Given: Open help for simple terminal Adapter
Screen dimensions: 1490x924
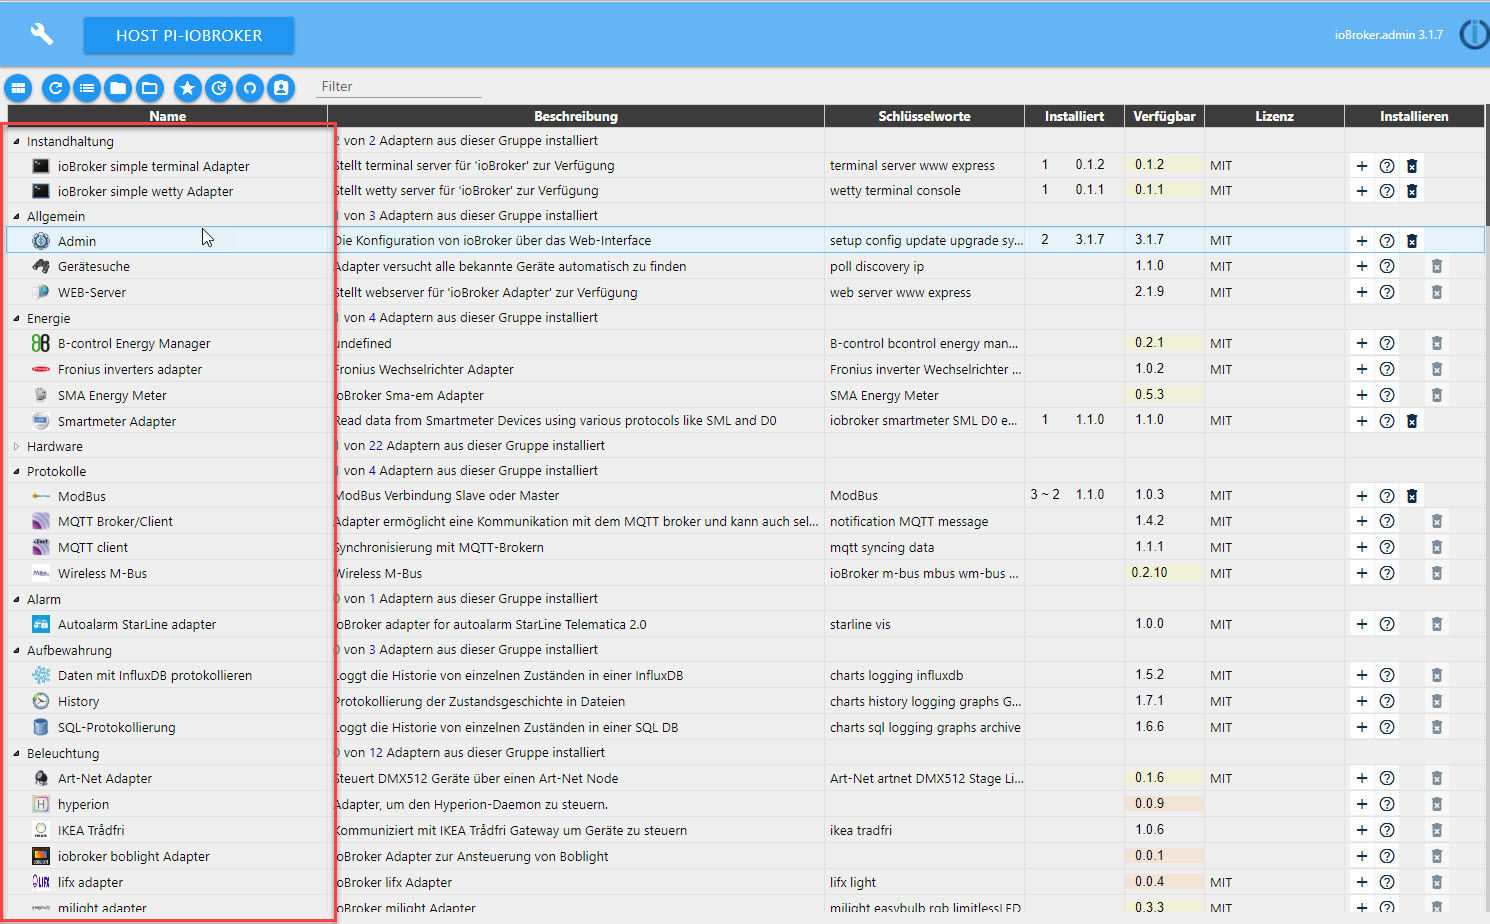Looking at the screenshot, I should click(x=1387, y=166).
